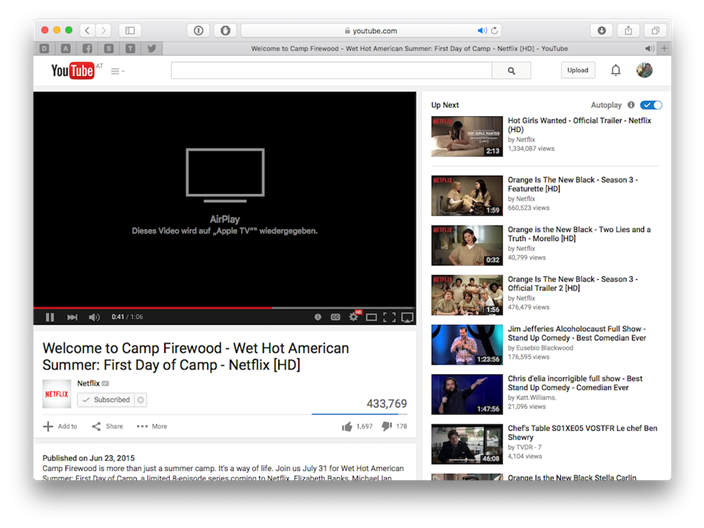Open Eusebio Blackwood channel link
The width and height of the screenshot is (704, 528).
tap(545, 348)
